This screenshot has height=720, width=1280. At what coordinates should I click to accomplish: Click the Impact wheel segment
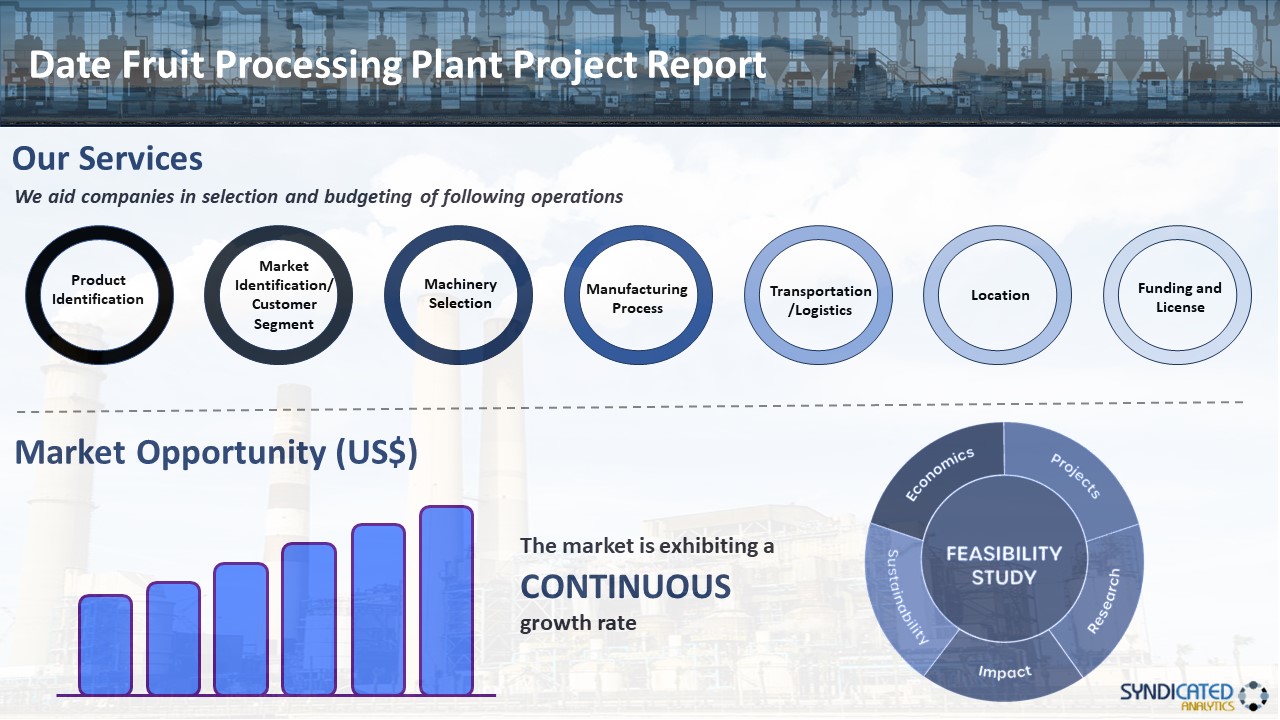[1004, 672]
